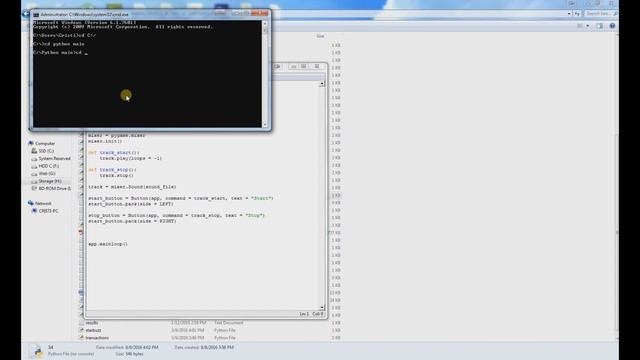This screenshot has width=640, height=360.
Task: Select Network in the Explorer navigation pane
Action: click(x=43, y=203)
